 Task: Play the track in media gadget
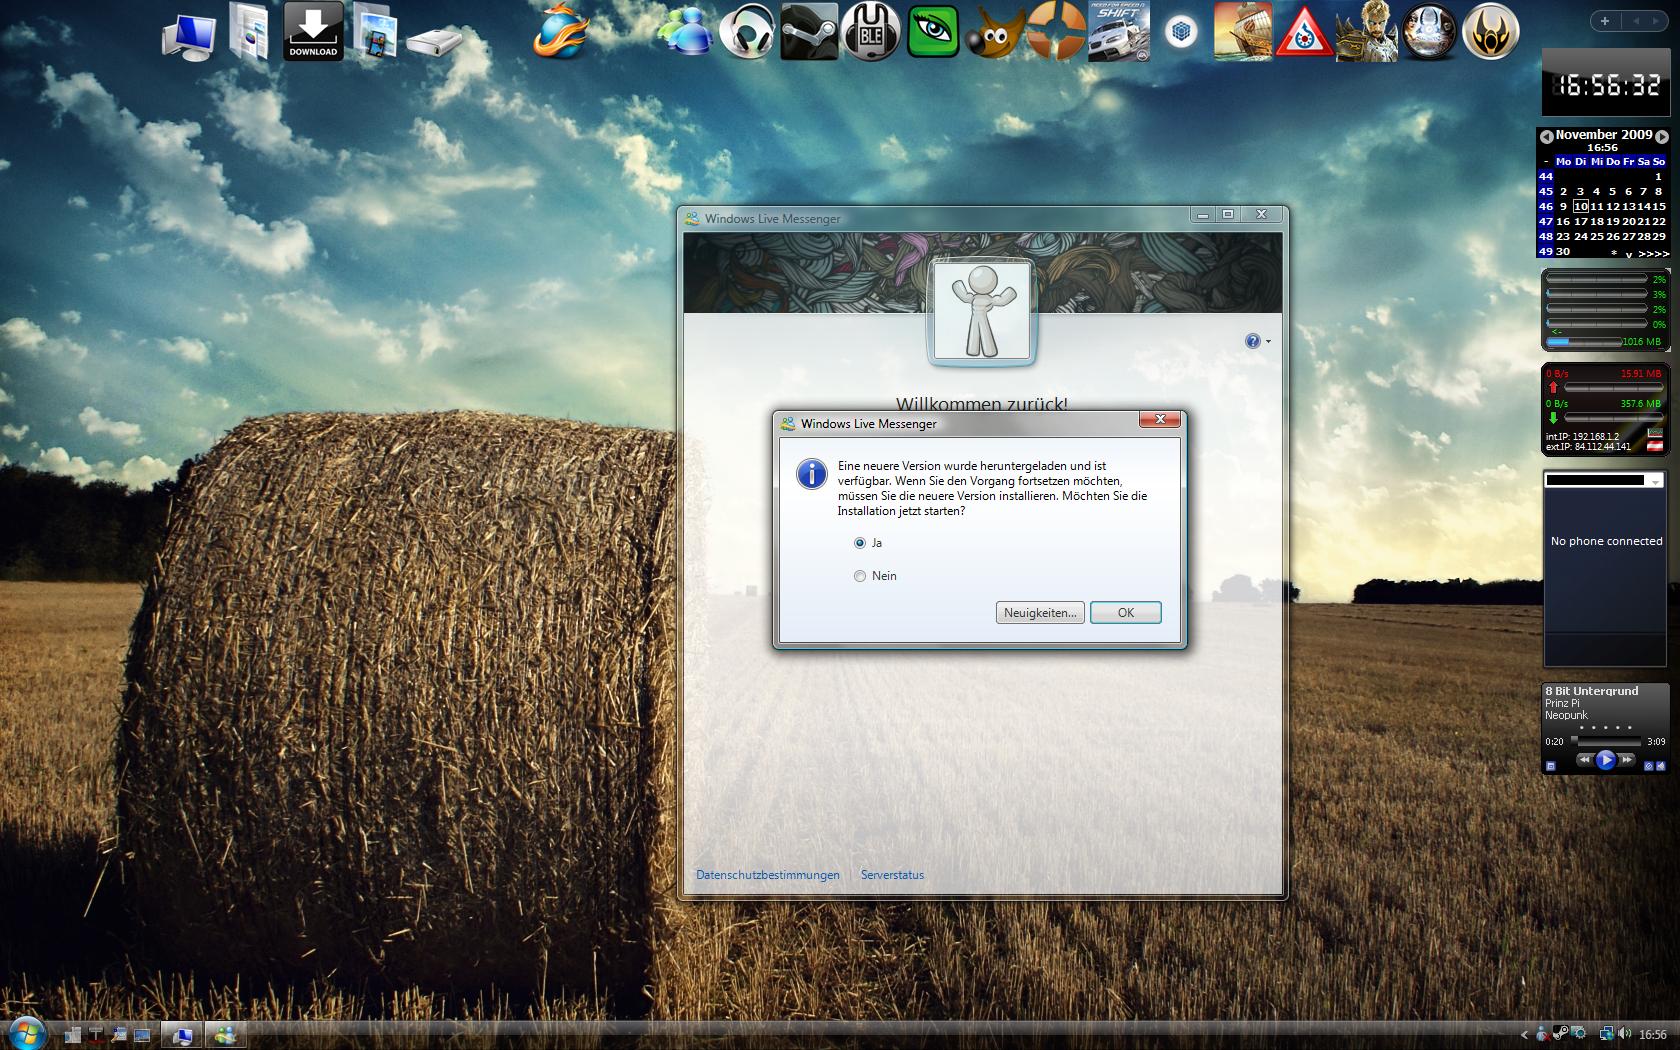(1606, 760)
